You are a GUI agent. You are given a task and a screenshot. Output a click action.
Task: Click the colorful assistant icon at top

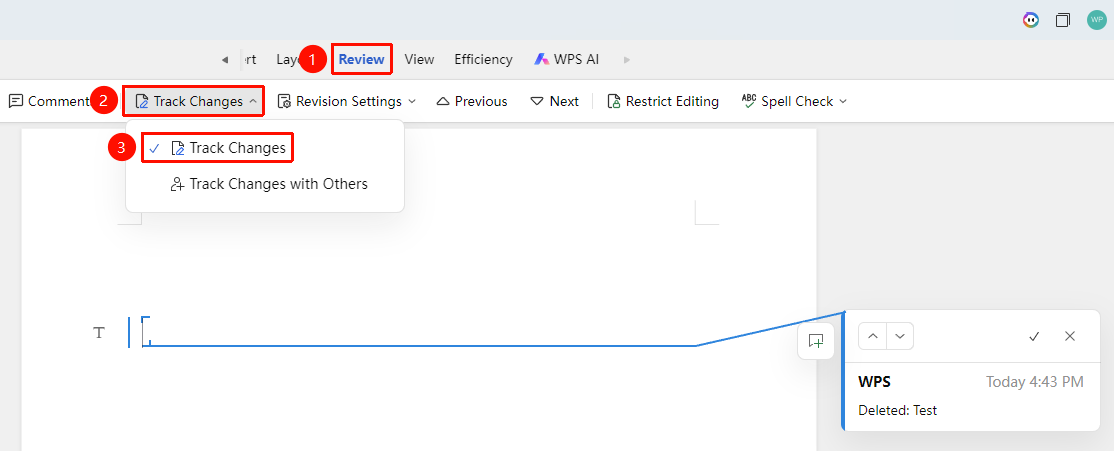(1031, 20)
